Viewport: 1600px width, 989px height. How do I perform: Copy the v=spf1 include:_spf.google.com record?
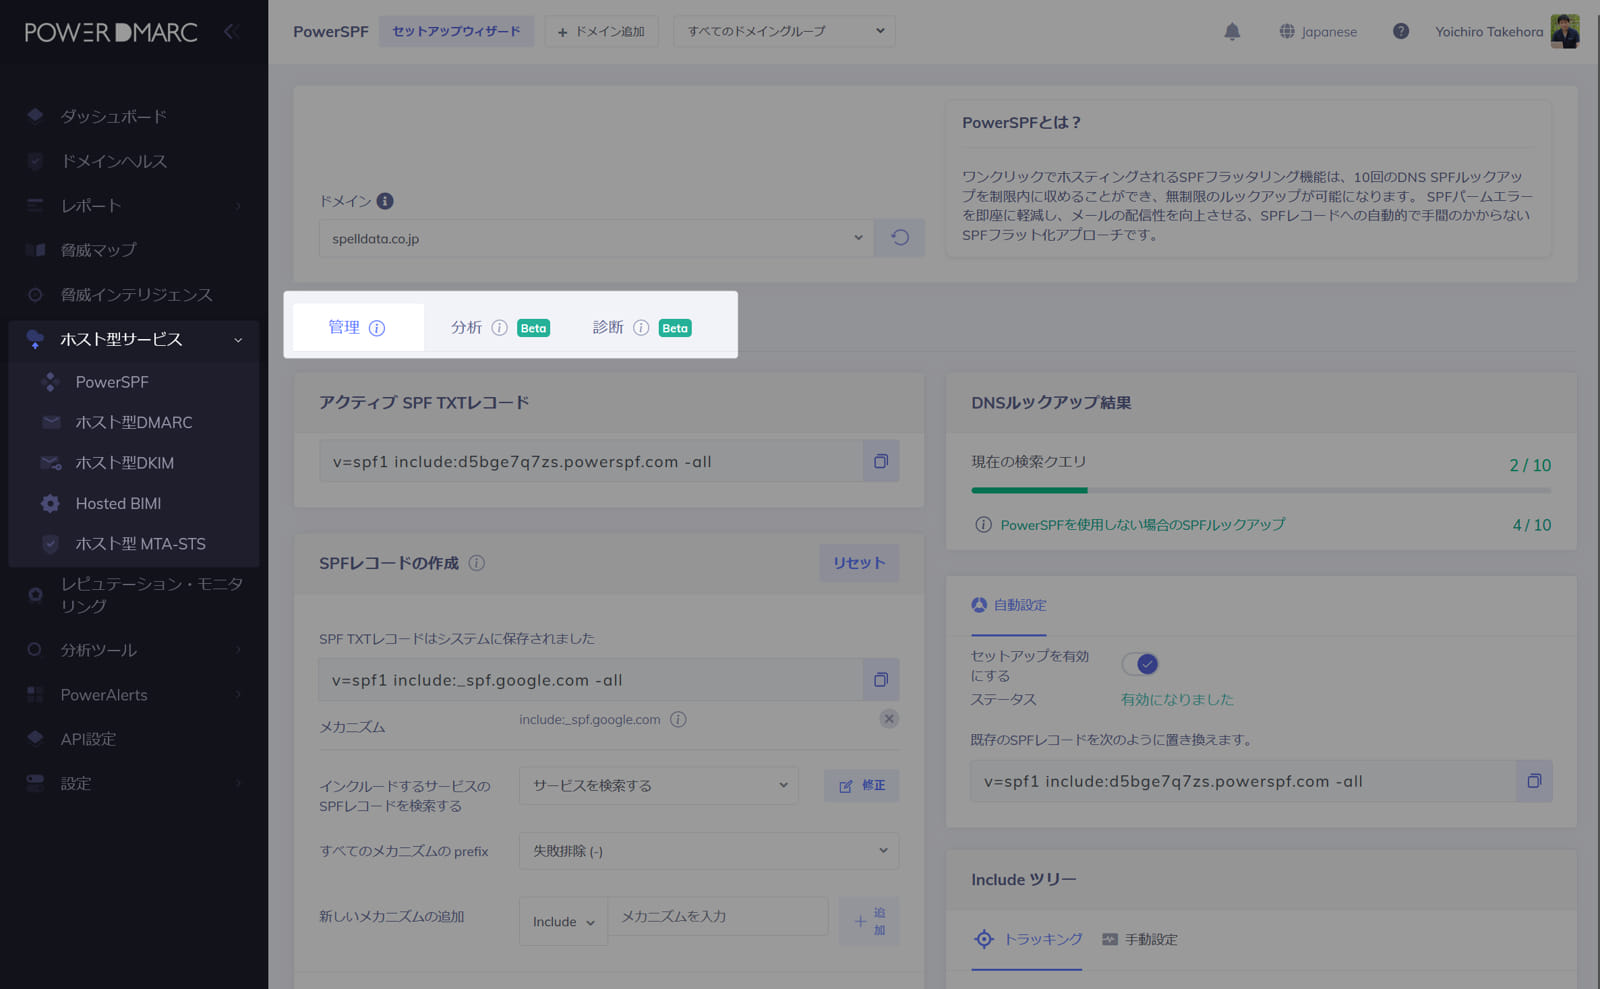(881, 680)
